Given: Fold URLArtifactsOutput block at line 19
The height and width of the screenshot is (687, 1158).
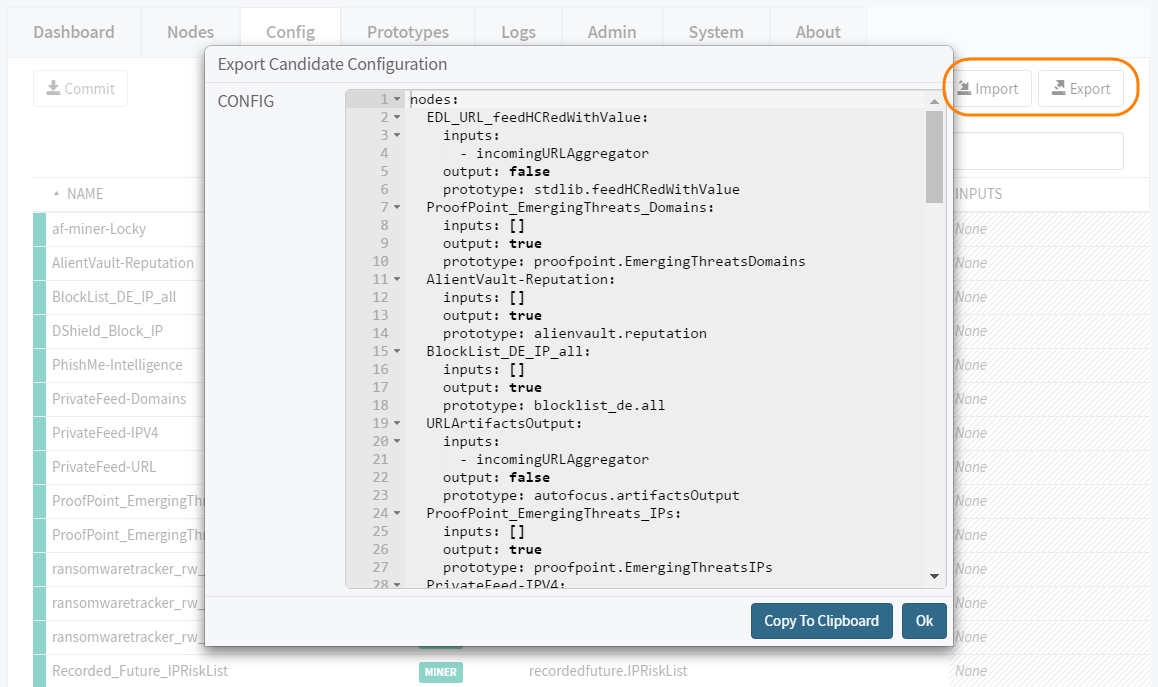Looking at the screenshot, I should [397, 424].
